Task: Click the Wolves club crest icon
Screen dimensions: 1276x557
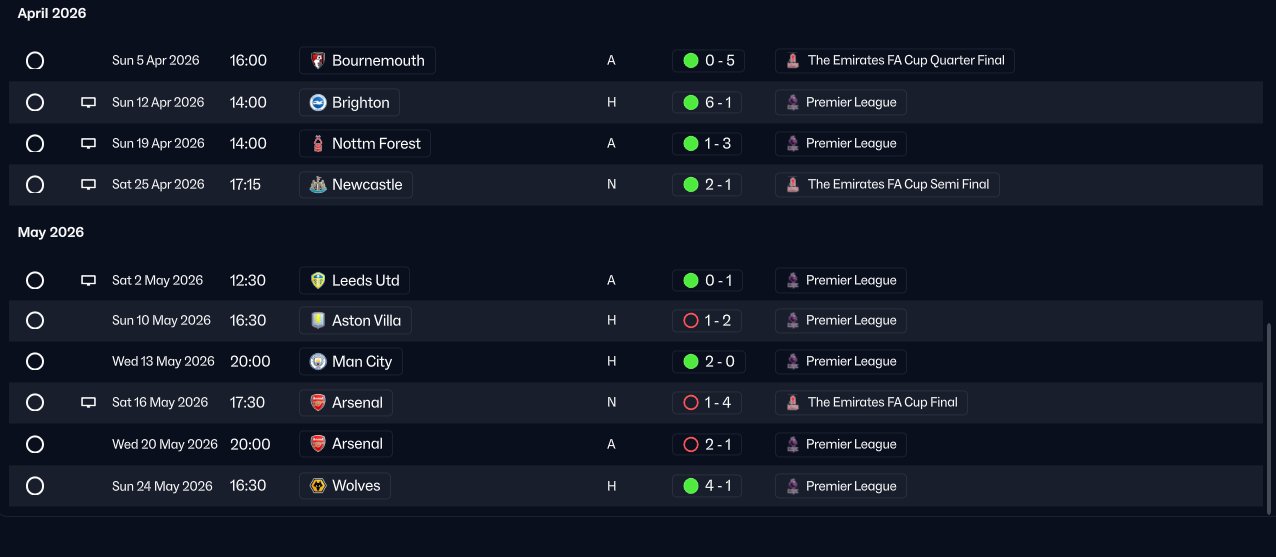Action: coord(318,486)
